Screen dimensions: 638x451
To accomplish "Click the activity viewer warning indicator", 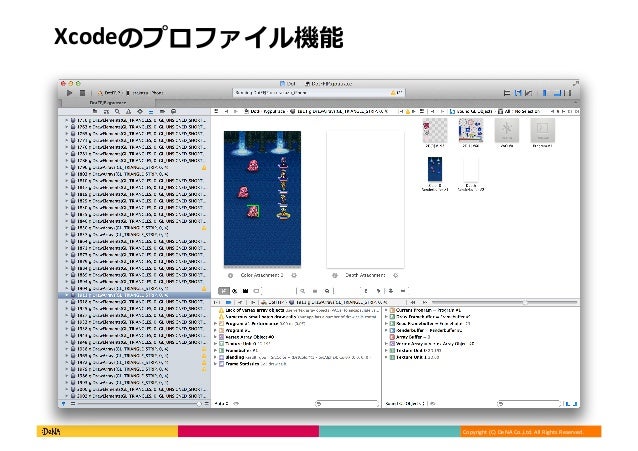I will (x=396, y=93).
